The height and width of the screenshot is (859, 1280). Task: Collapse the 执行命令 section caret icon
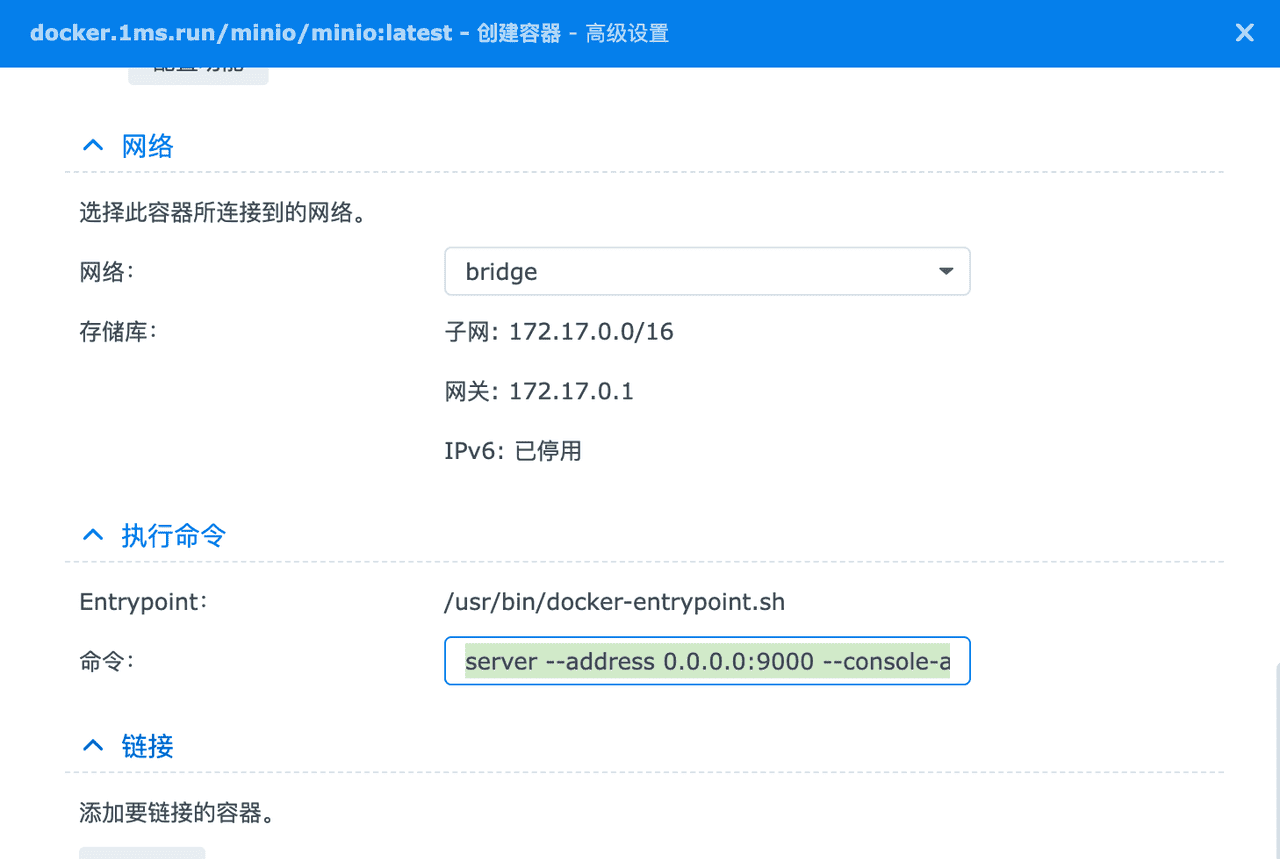tap(92, 534)
